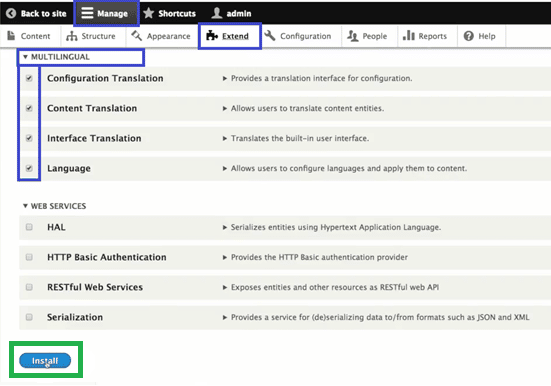This screenshot has height=386, width=551.
Task: Open the Structure menu tab
Action: tap(93, 36)
